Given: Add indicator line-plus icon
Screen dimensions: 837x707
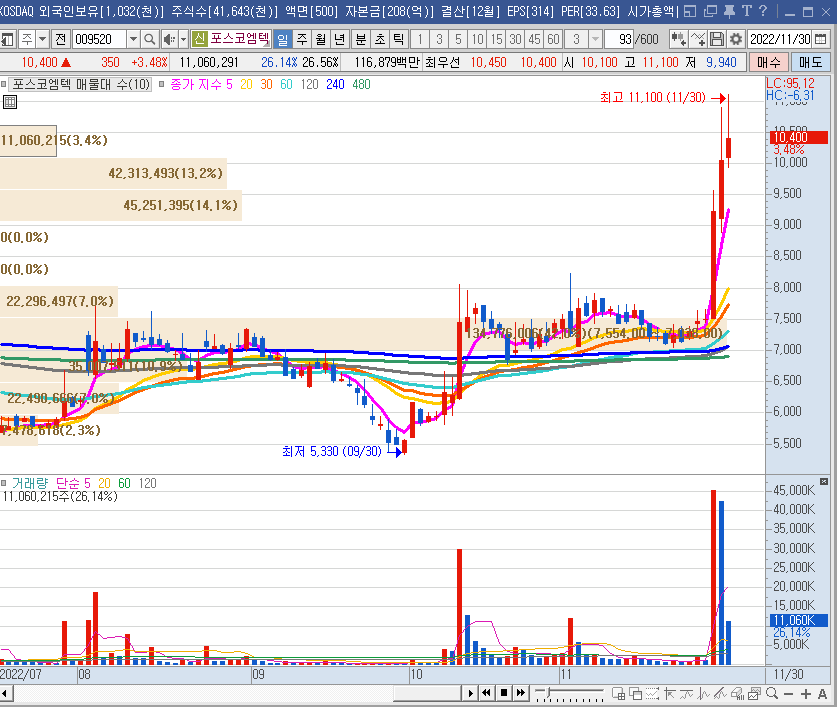Looking at the screenshot, I should pos(698,39).
